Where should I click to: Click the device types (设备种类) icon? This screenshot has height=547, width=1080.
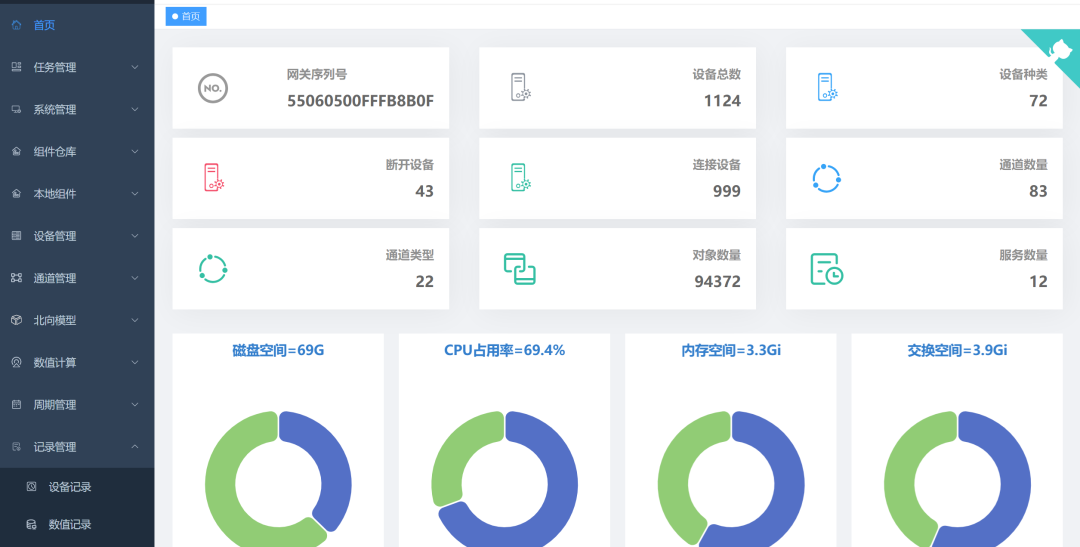[826, 88]
